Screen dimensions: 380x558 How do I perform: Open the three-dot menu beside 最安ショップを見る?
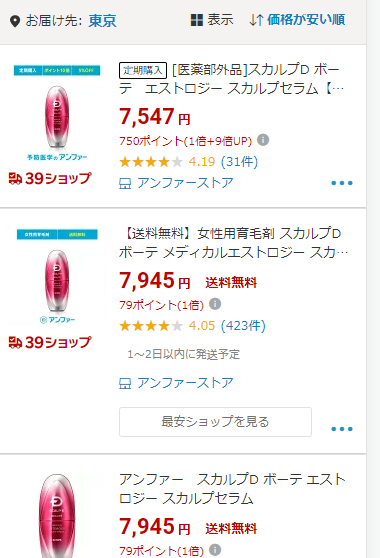tap(342, 429)
